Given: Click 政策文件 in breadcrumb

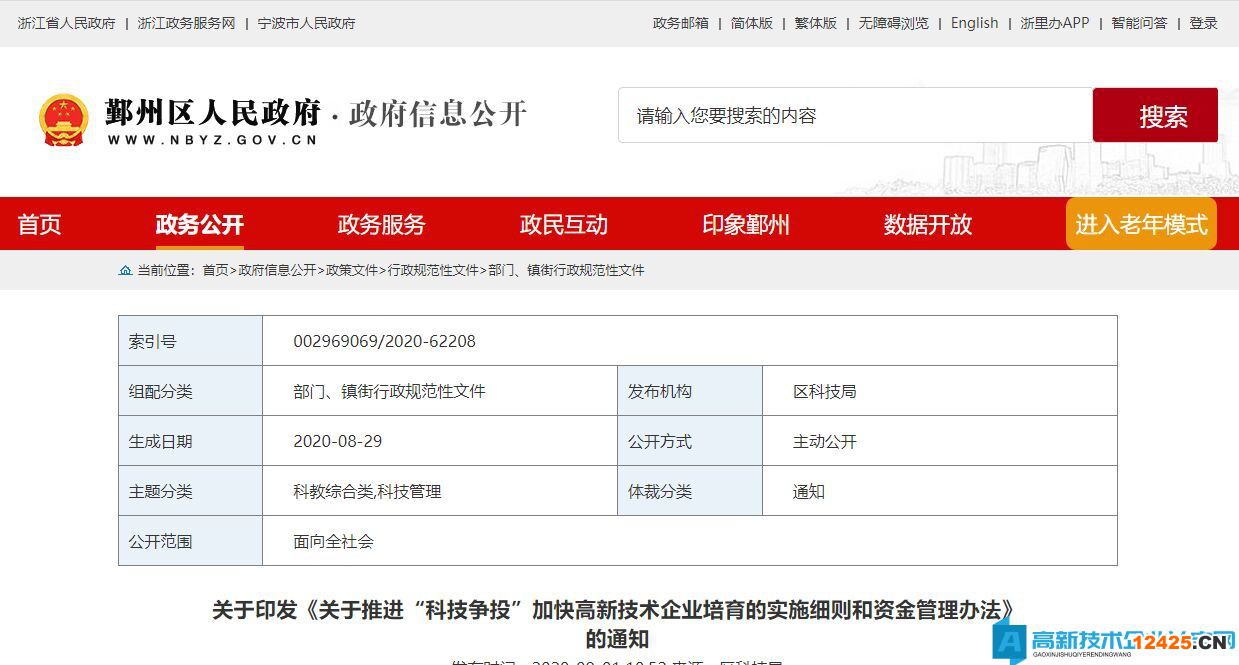Looking at the screenshot, I should 352,271.
